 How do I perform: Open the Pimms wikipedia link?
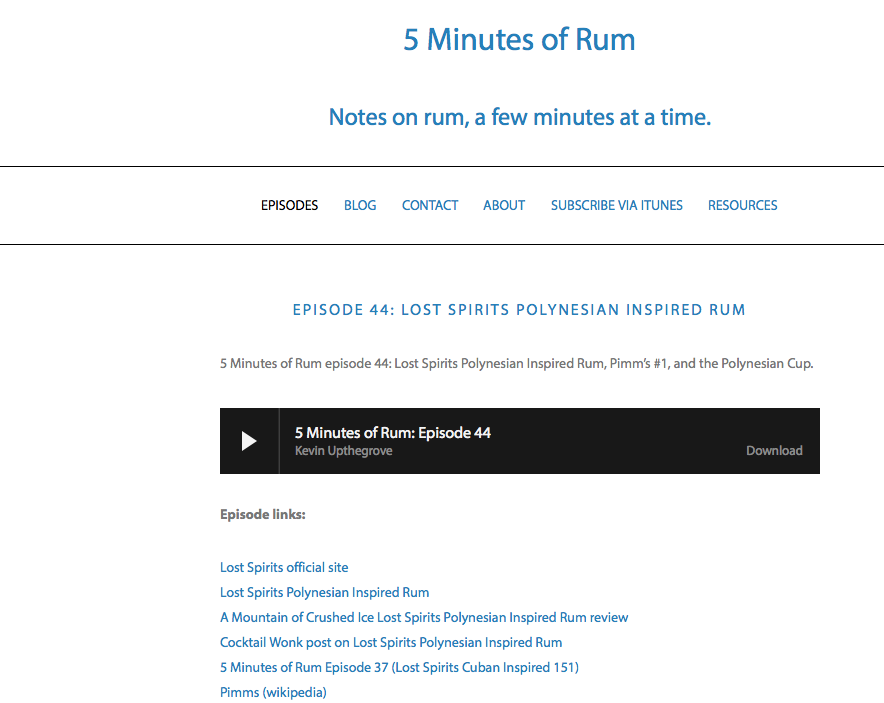273,692
